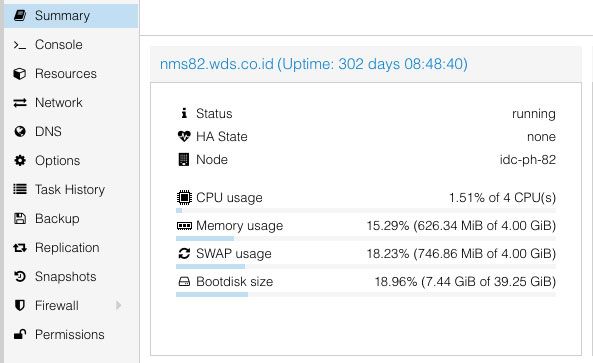Expand the Firewall submenu arrow
The height and width of the screenshot is (363, 593).
tap(119, 305)
